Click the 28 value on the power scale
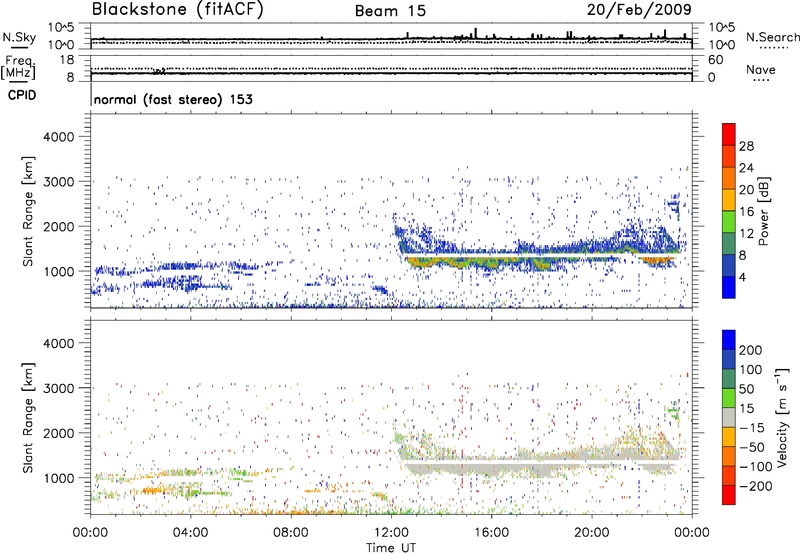This screenshot has width=800, height=554. click(x=746, y=146)
